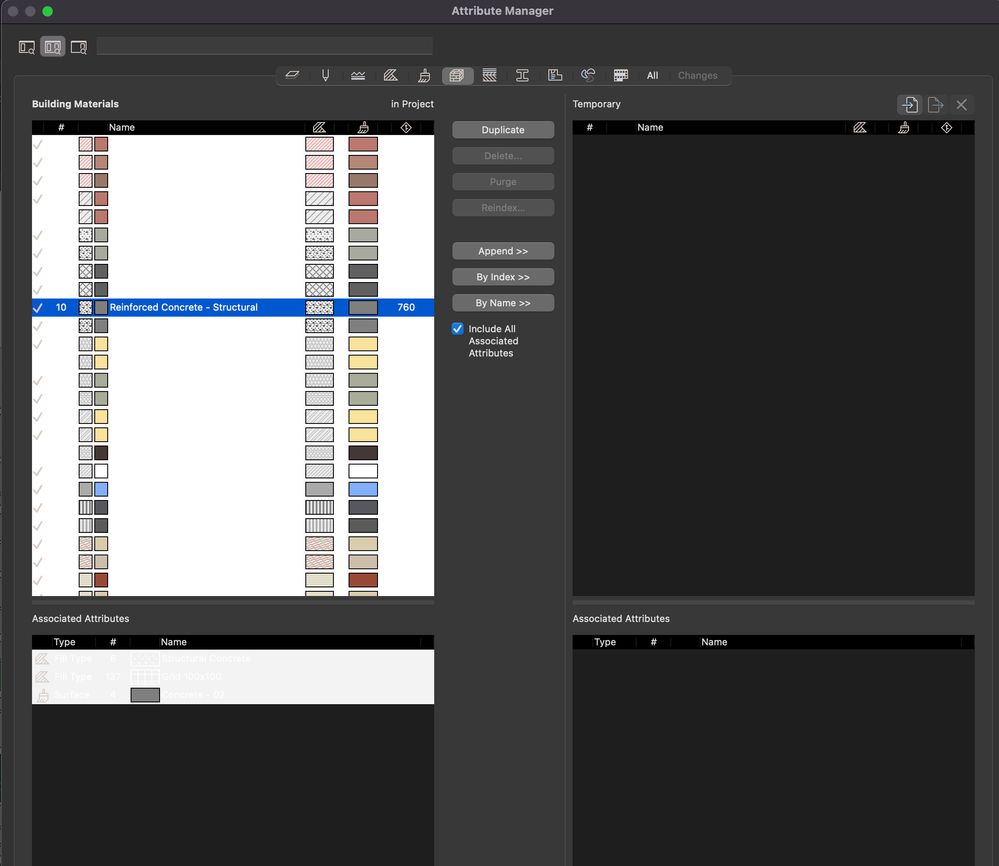999x866 pixels.
Task: Toggle checkmark on Reinforced Concrete - Structural row
Action: click(x=38, y=308)
